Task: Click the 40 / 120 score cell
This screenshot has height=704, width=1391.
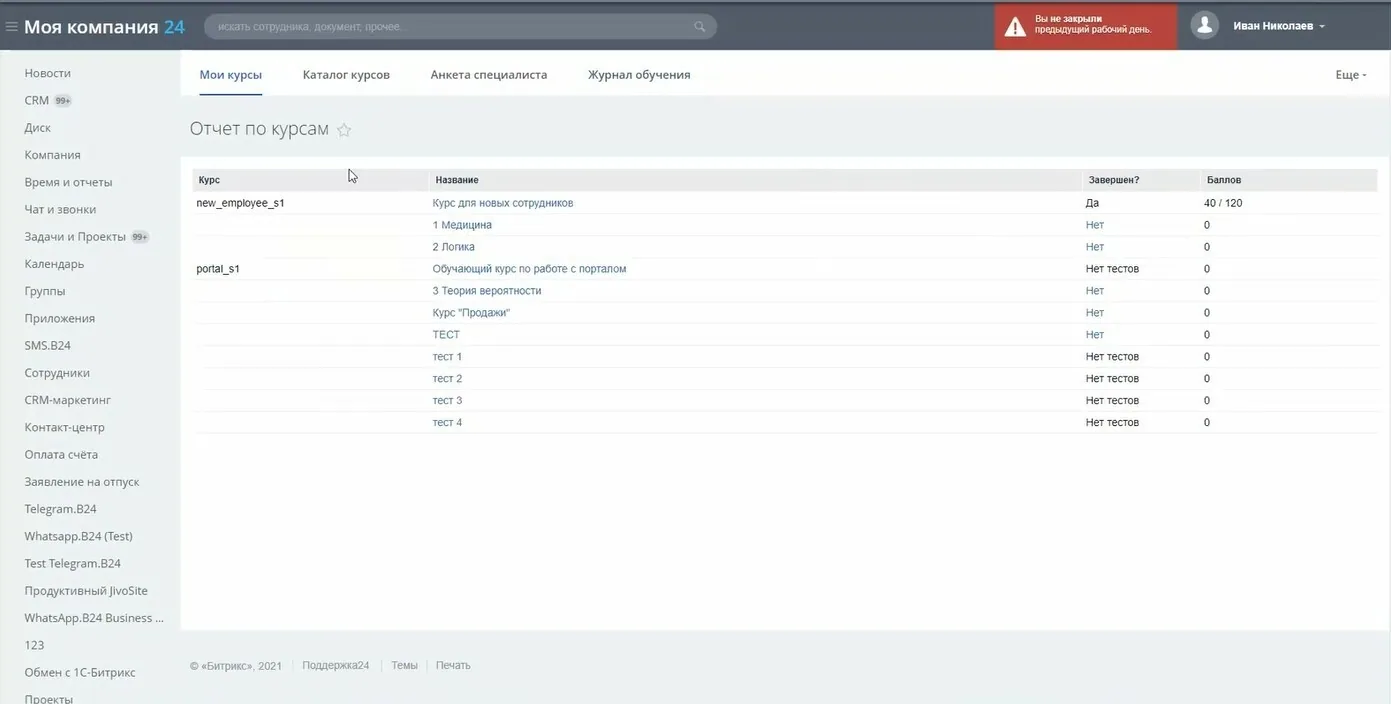Action: 1223,203
